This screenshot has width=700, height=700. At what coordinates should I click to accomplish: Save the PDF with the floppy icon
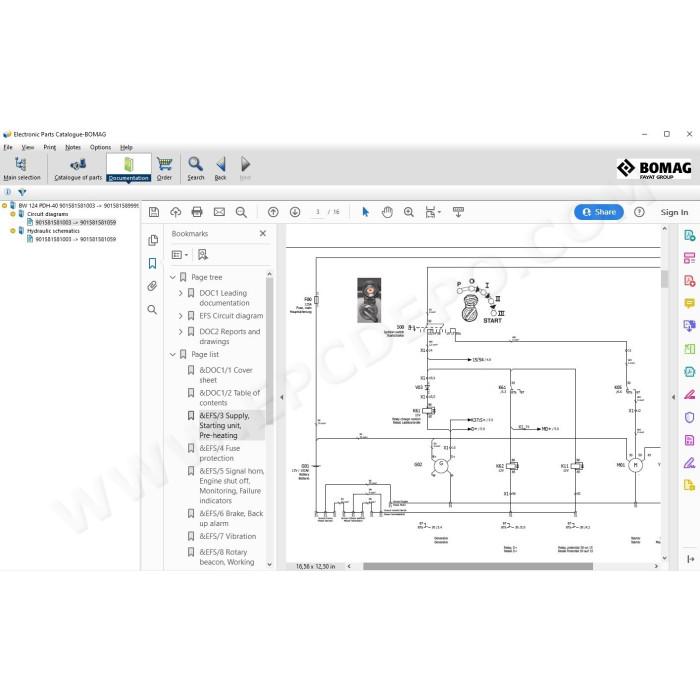pos(154,212)
